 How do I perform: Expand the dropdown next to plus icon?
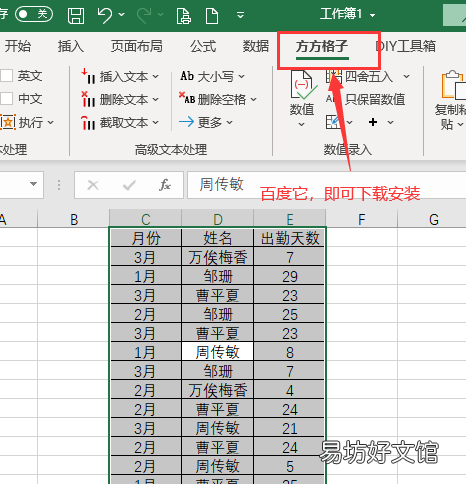pyautogui.click(x=390, y=123)
